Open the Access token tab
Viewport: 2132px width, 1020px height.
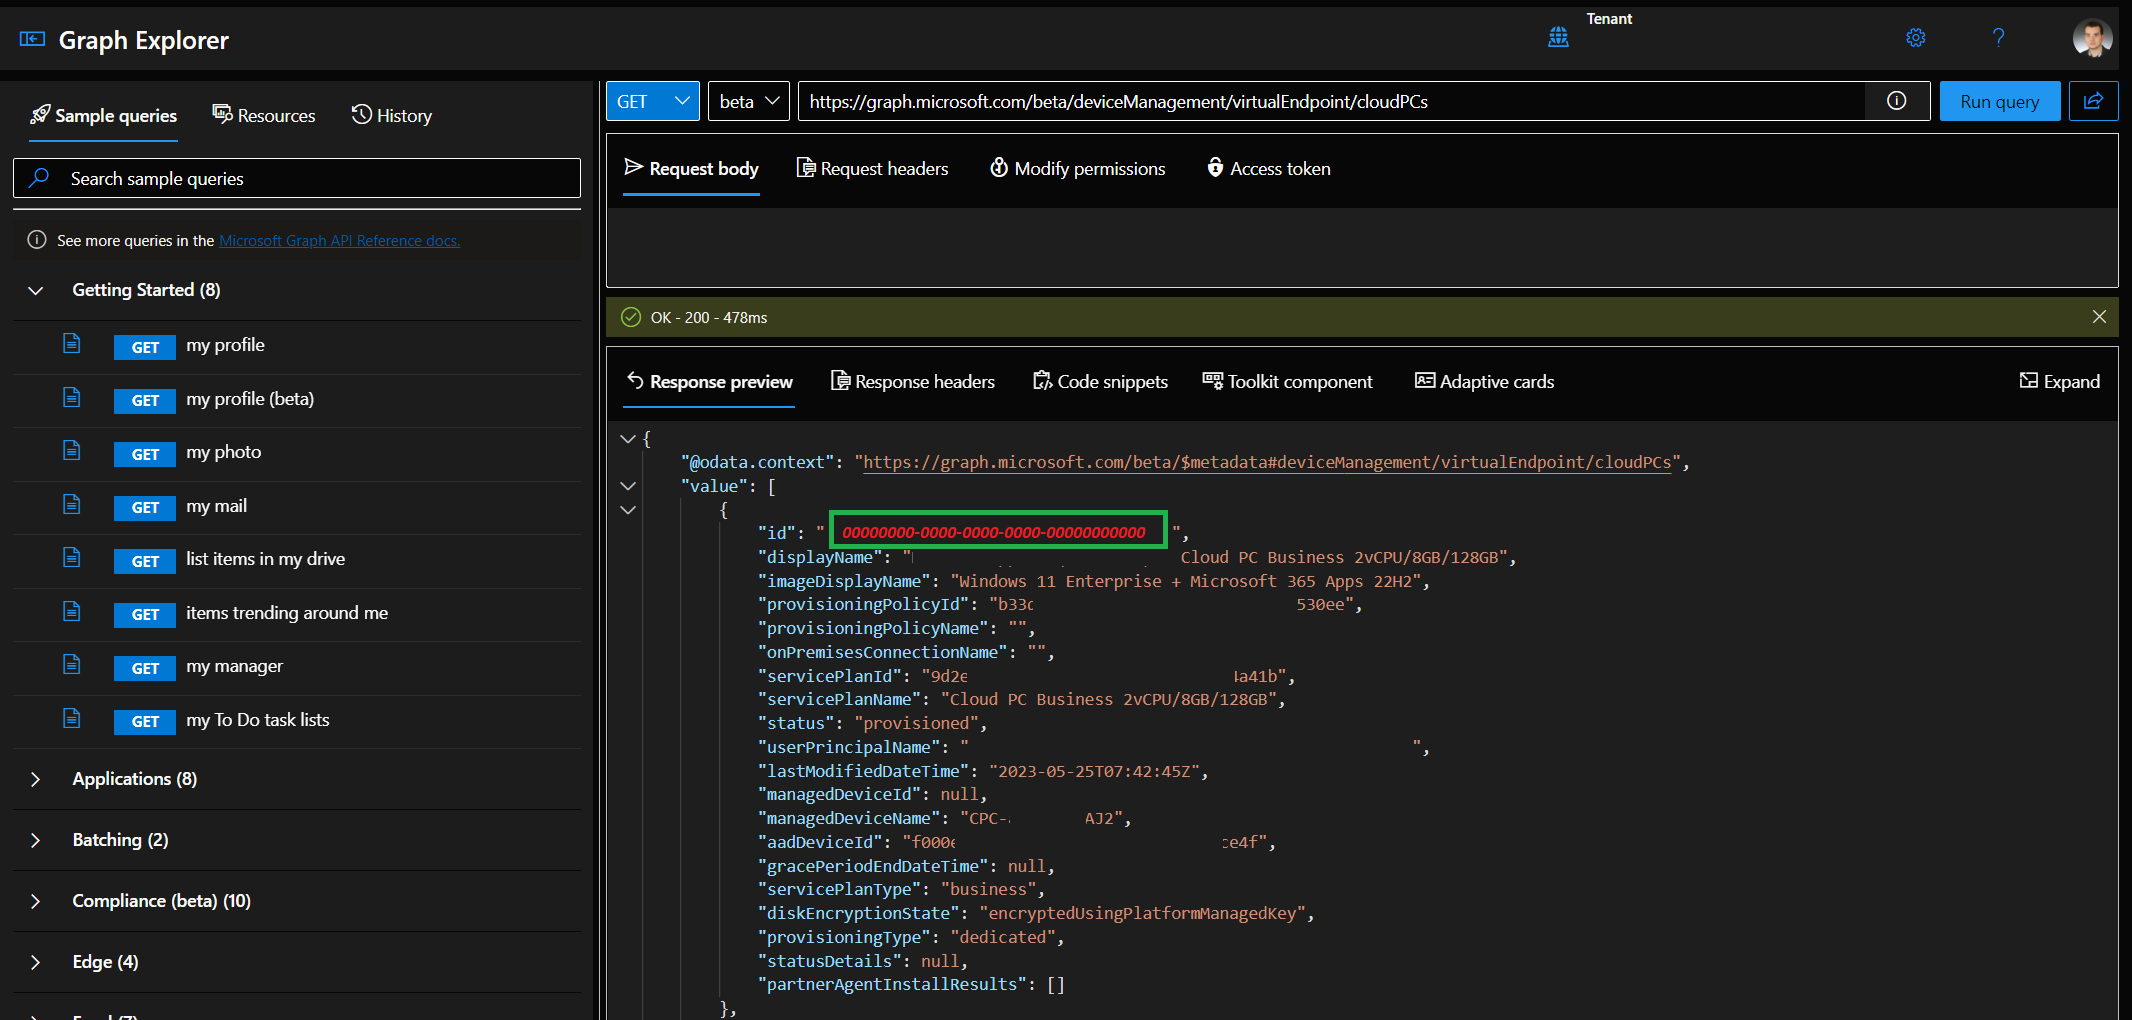pos(1268,169)
